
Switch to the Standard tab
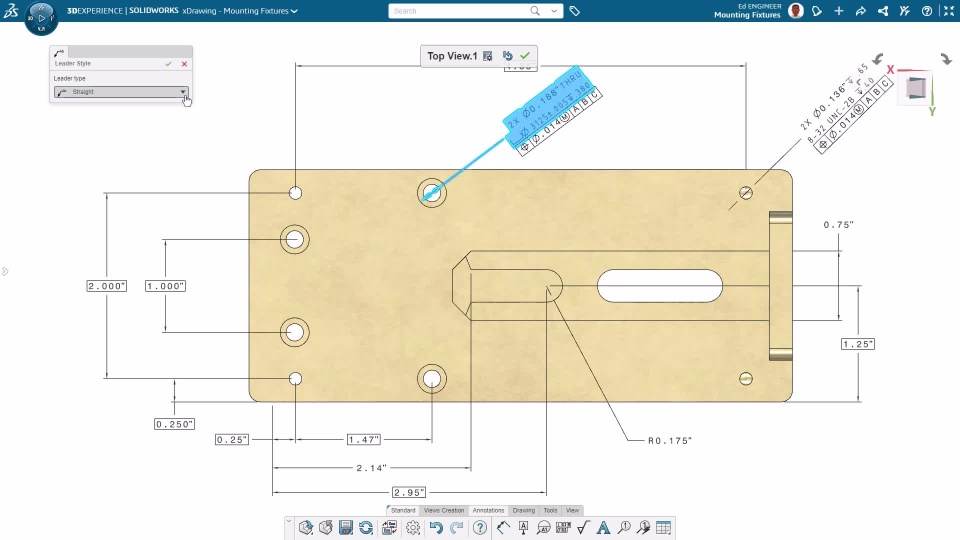point(403,510)
